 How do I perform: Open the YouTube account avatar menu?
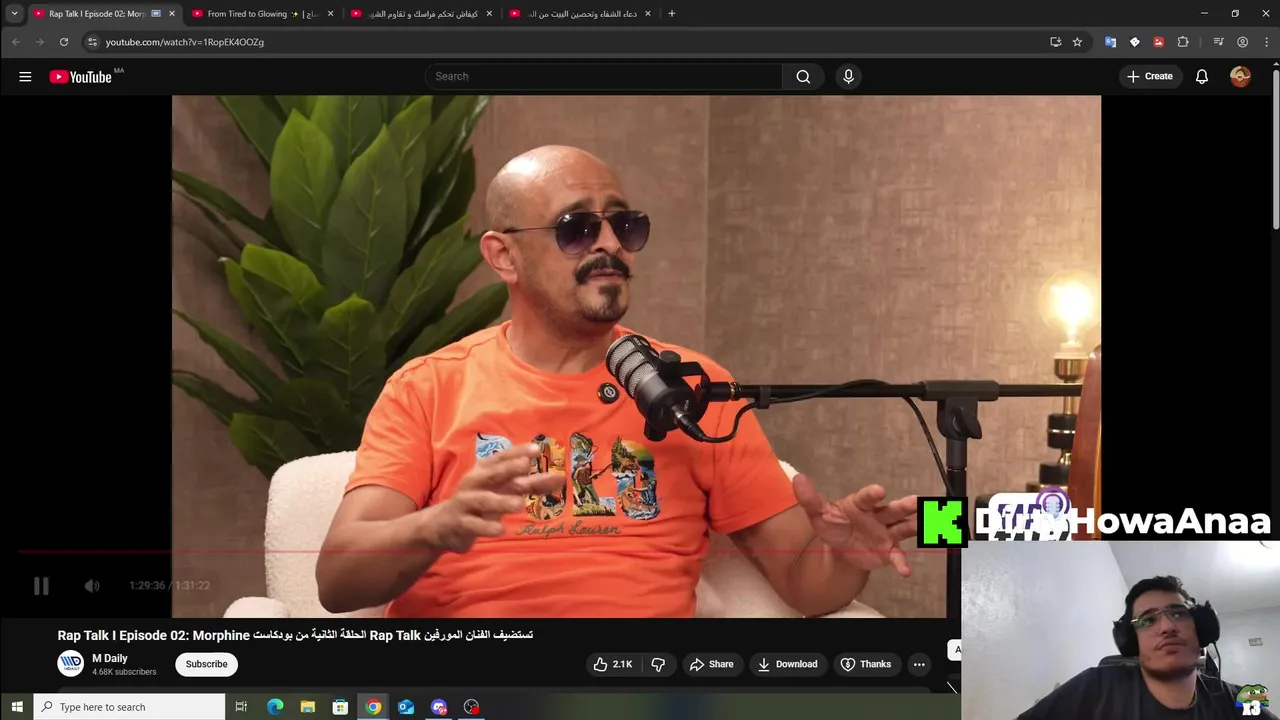pos(1240,77)
